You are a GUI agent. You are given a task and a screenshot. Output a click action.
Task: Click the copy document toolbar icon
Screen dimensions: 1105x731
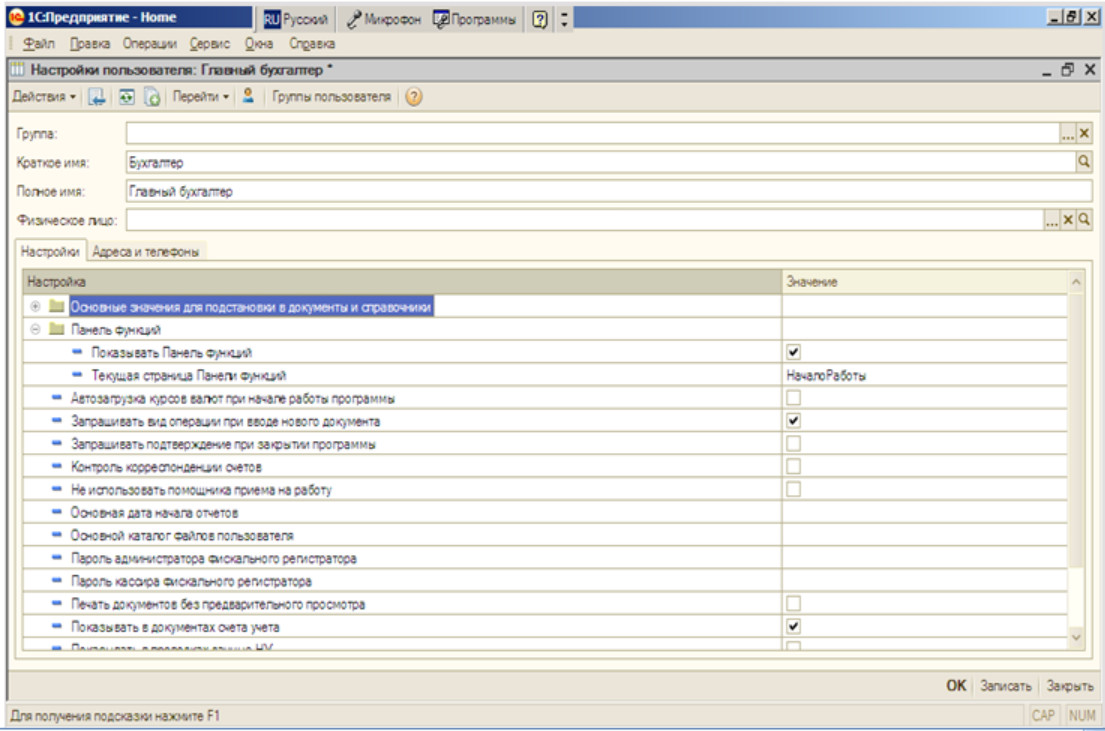pyautogui.click(x=152, y=97)
